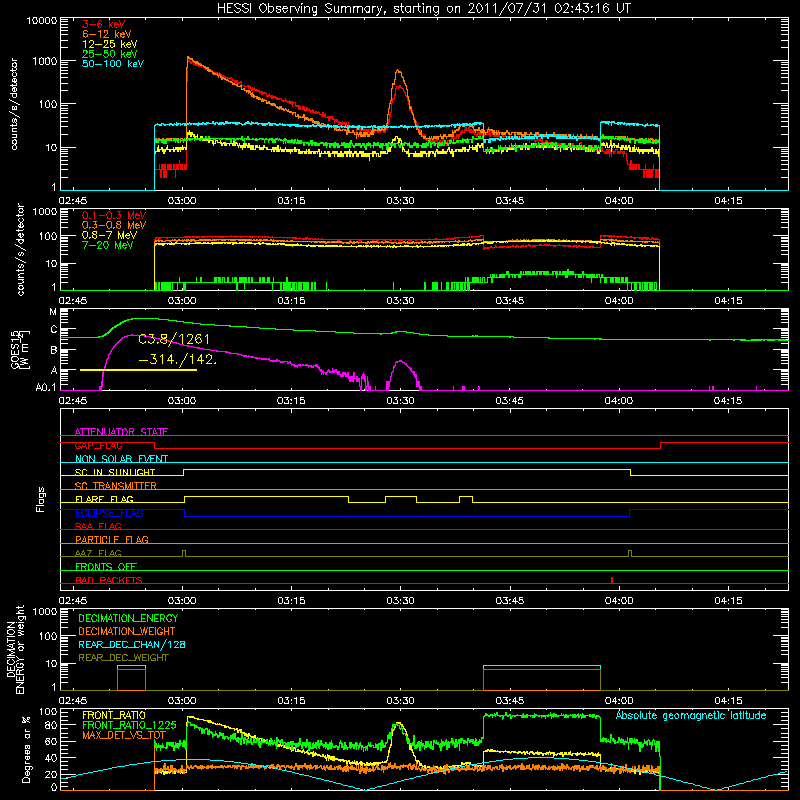Screen dimensions: 800x800
Task: Click the peak of the 6-12 keV flare spike at 03:30
Action: coord(398,71)
